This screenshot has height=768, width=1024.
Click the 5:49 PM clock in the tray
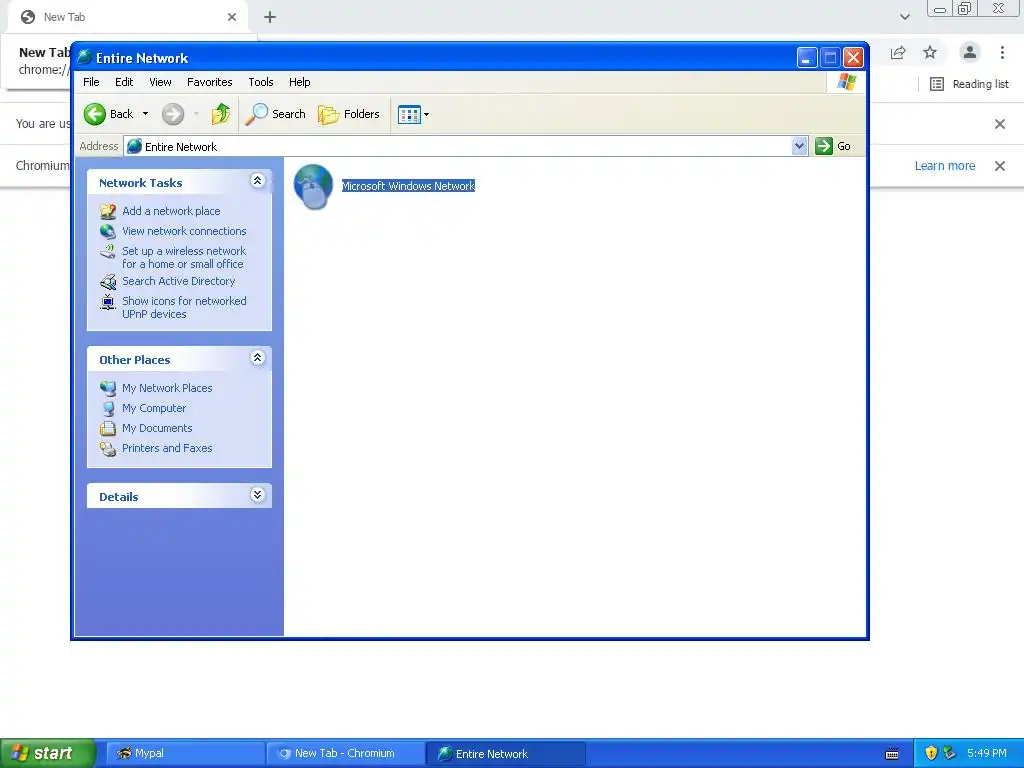[987, 753]
